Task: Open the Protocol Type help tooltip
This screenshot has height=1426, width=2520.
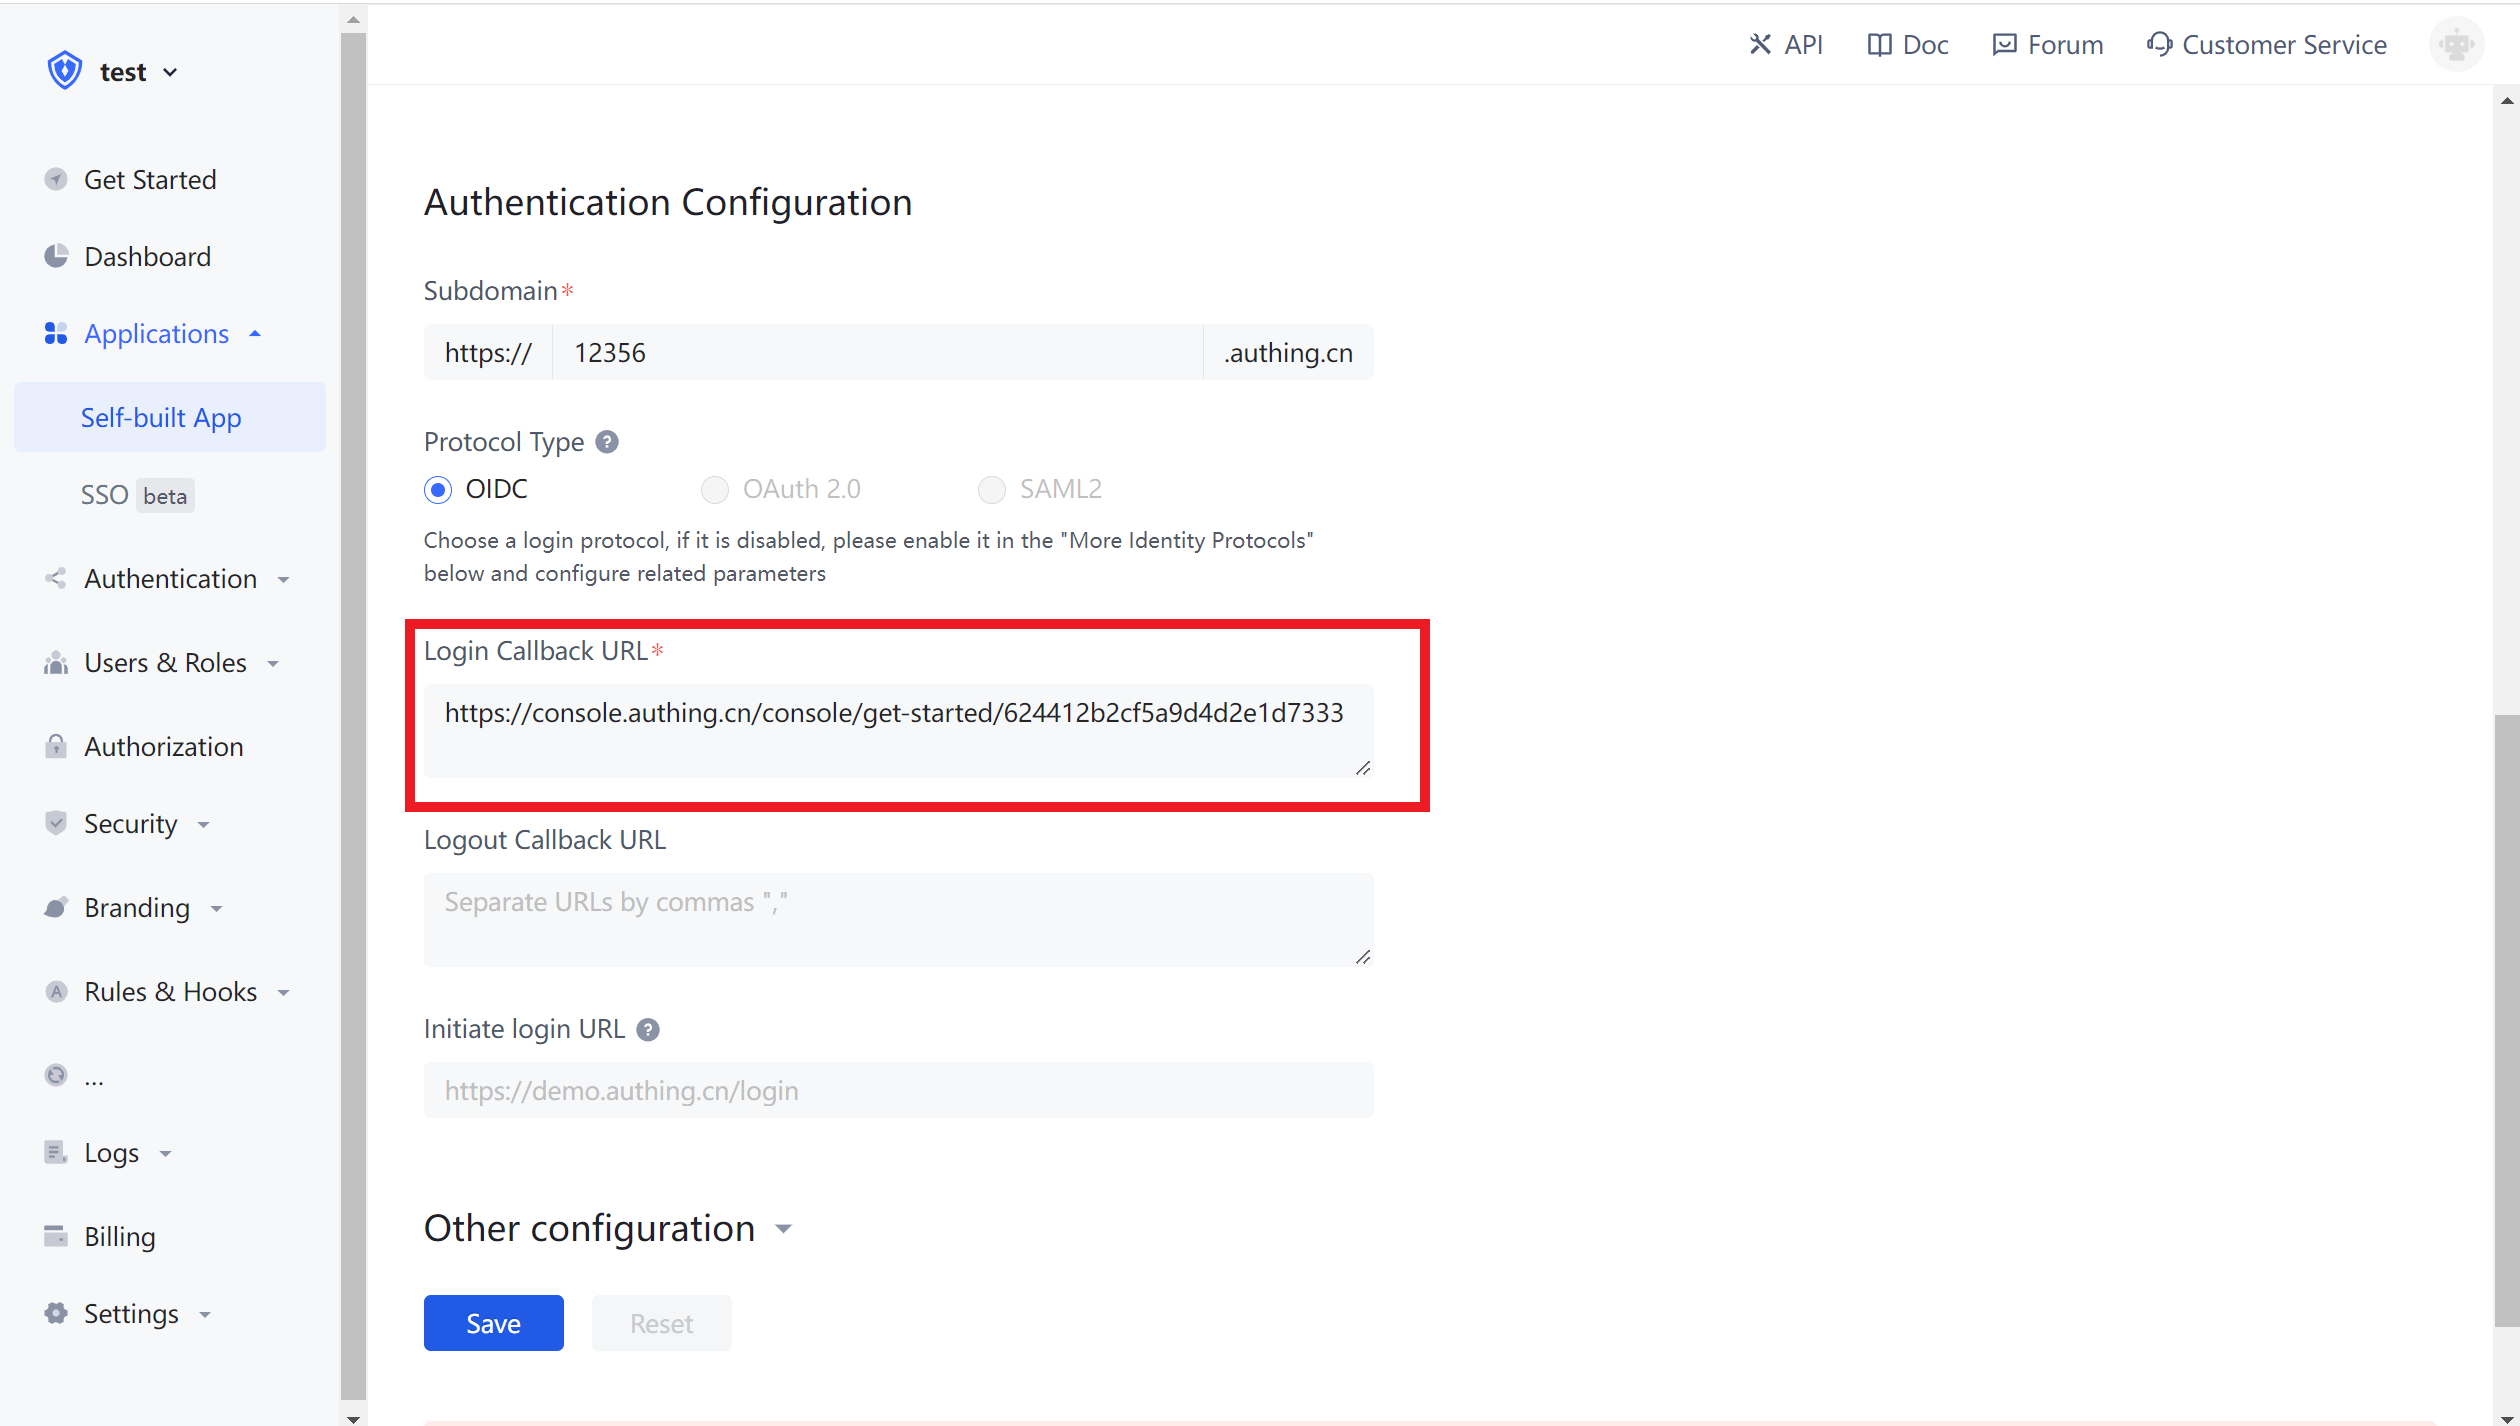Action: (x=607, y=441)
